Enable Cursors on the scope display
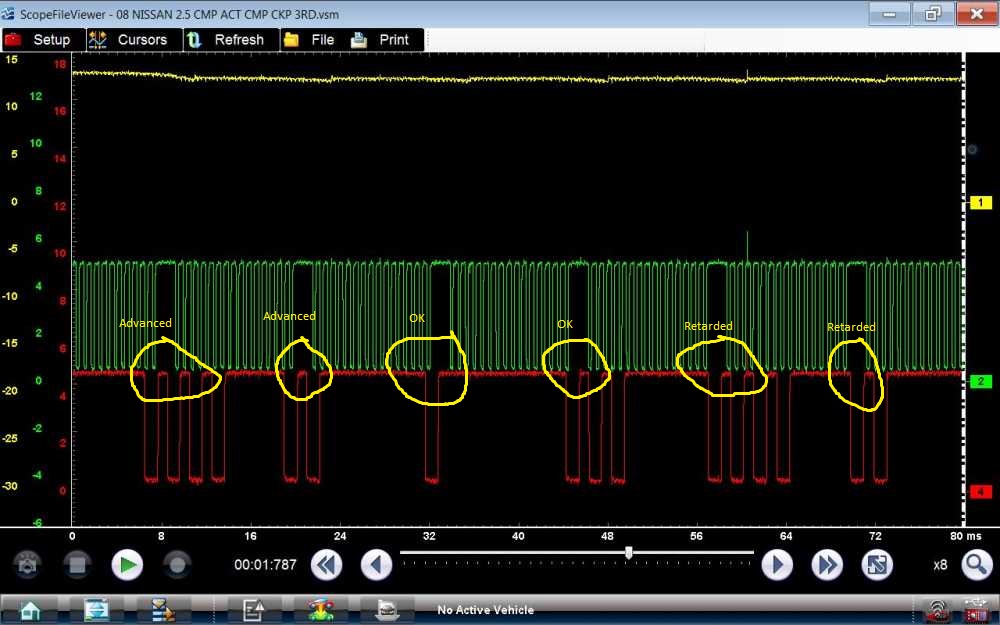The width and height of the screenshot is (1000, 625). coord(129,40)
